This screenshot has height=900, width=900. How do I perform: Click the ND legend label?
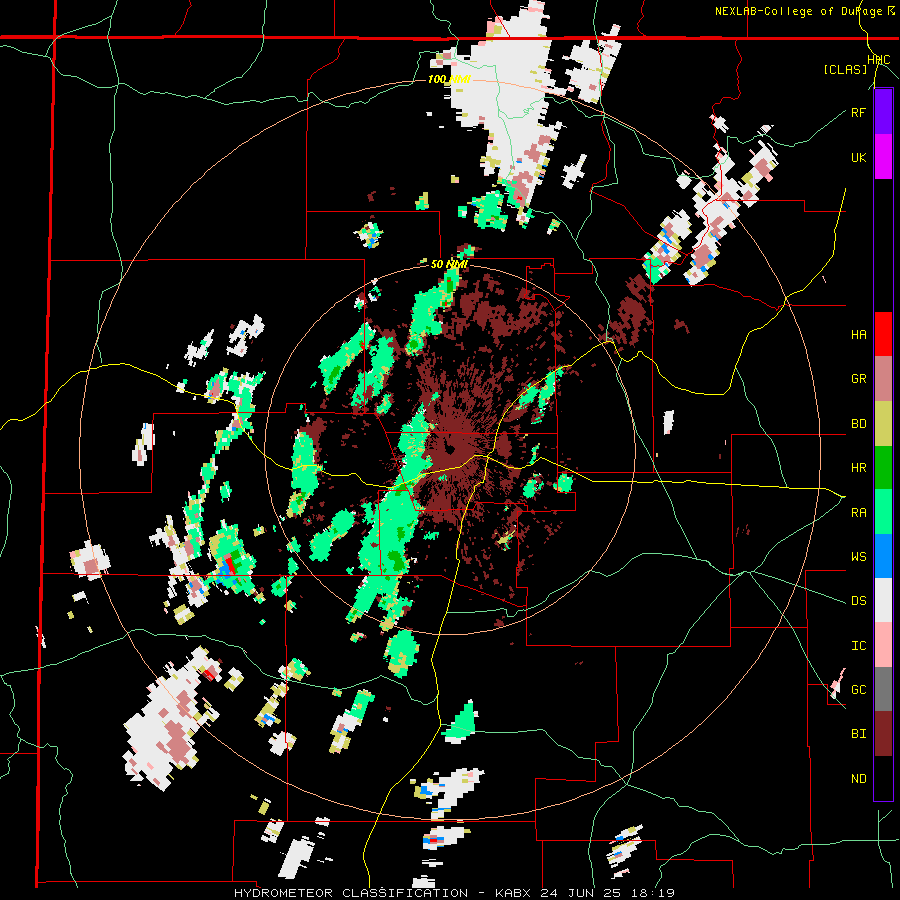[858, 779]
